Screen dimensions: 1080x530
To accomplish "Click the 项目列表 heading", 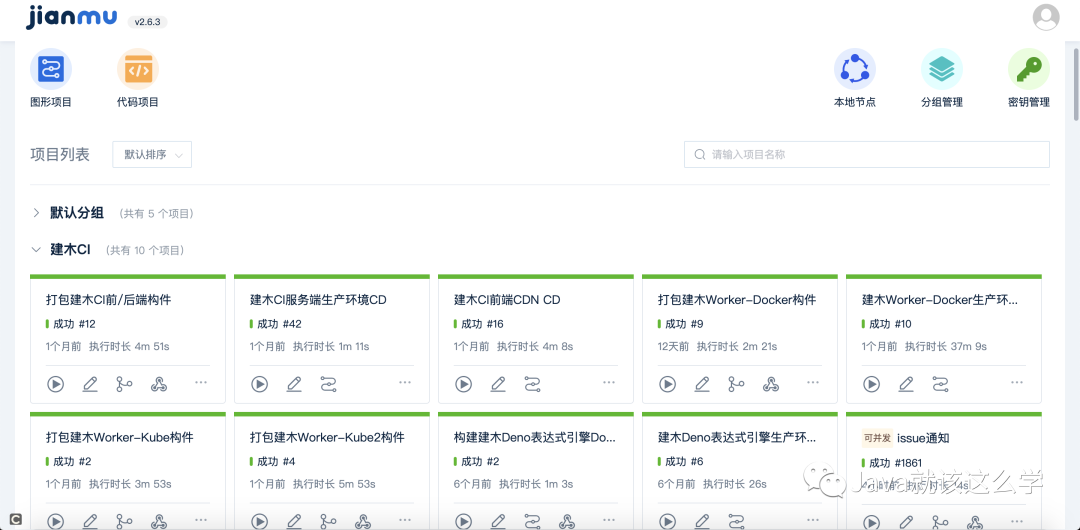I will (60, 154).
